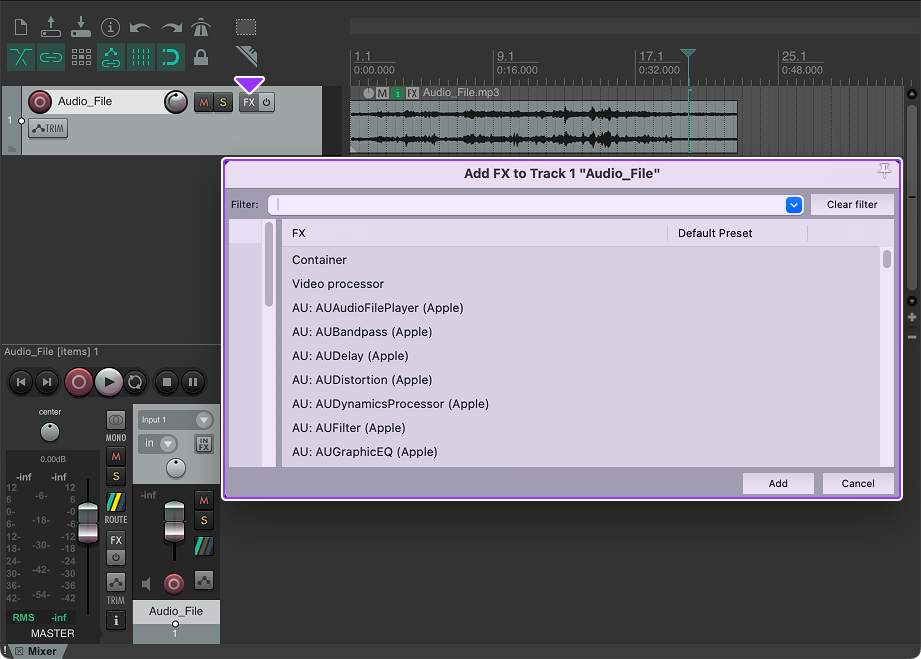
Task: Sort by the Default Preset column header
Action: (737, 233)
